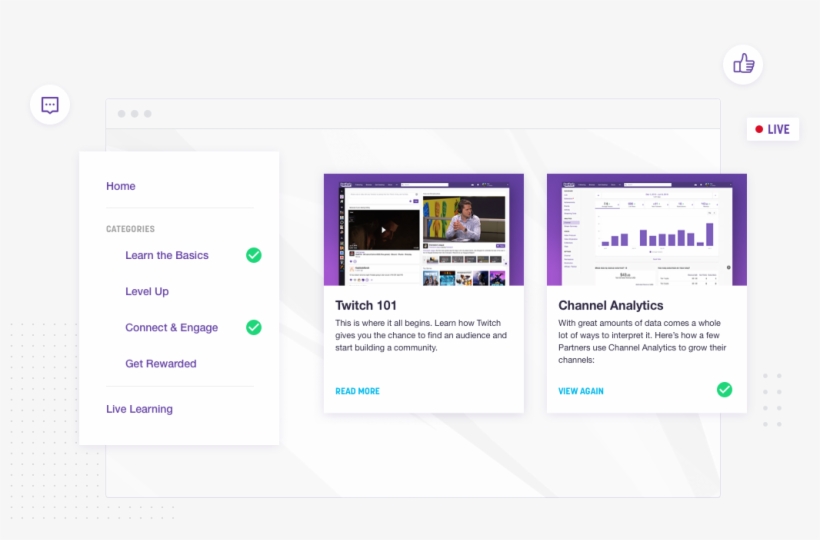The width and height of the screenshot is (820, 540).
Task: Click green checkmark beside Learn the Basics
Action: [254, 255]
